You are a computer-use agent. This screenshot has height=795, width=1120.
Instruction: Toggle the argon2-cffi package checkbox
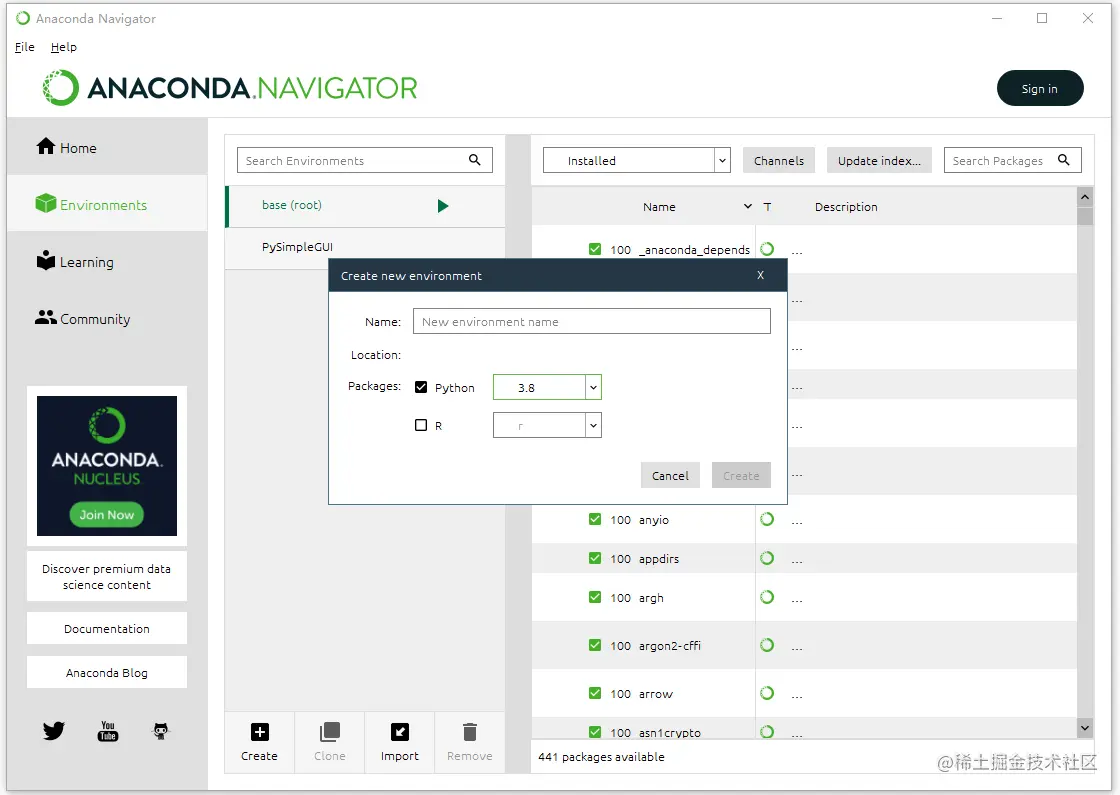tap(595, 645)
